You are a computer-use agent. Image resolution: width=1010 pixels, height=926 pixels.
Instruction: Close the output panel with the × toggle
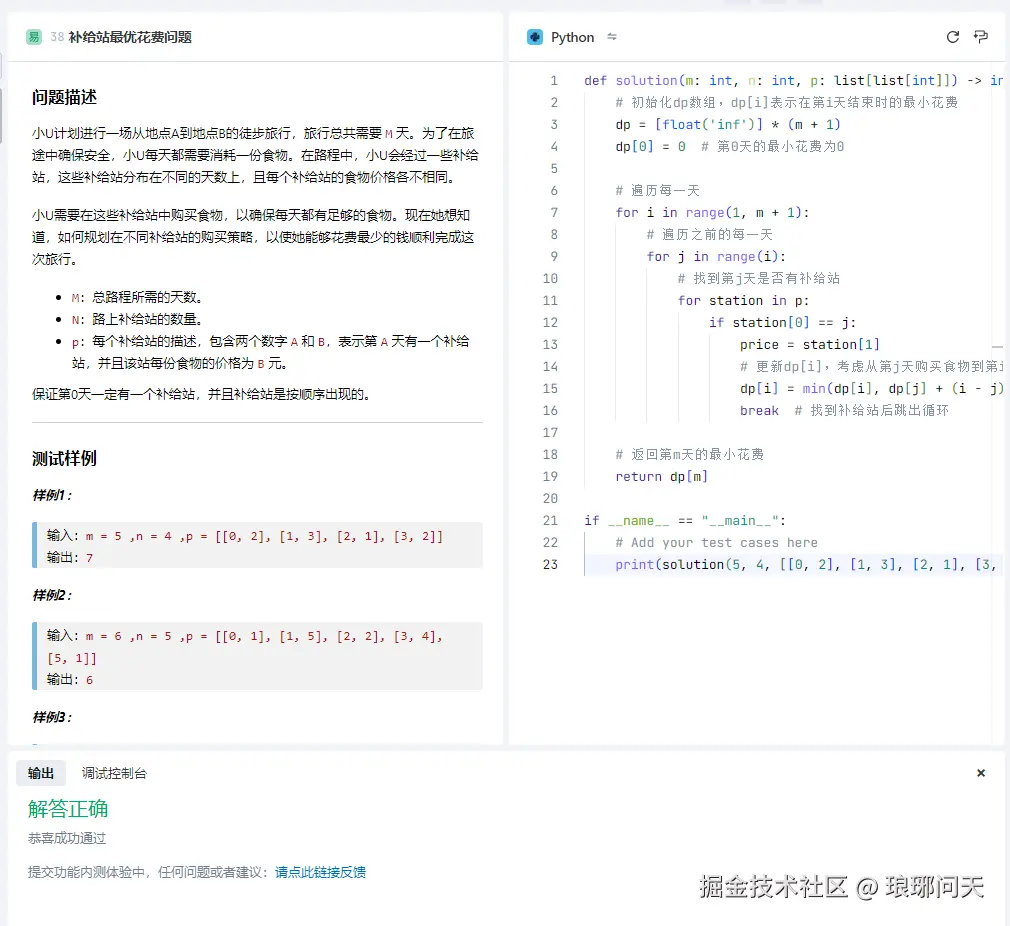point(981,772)
